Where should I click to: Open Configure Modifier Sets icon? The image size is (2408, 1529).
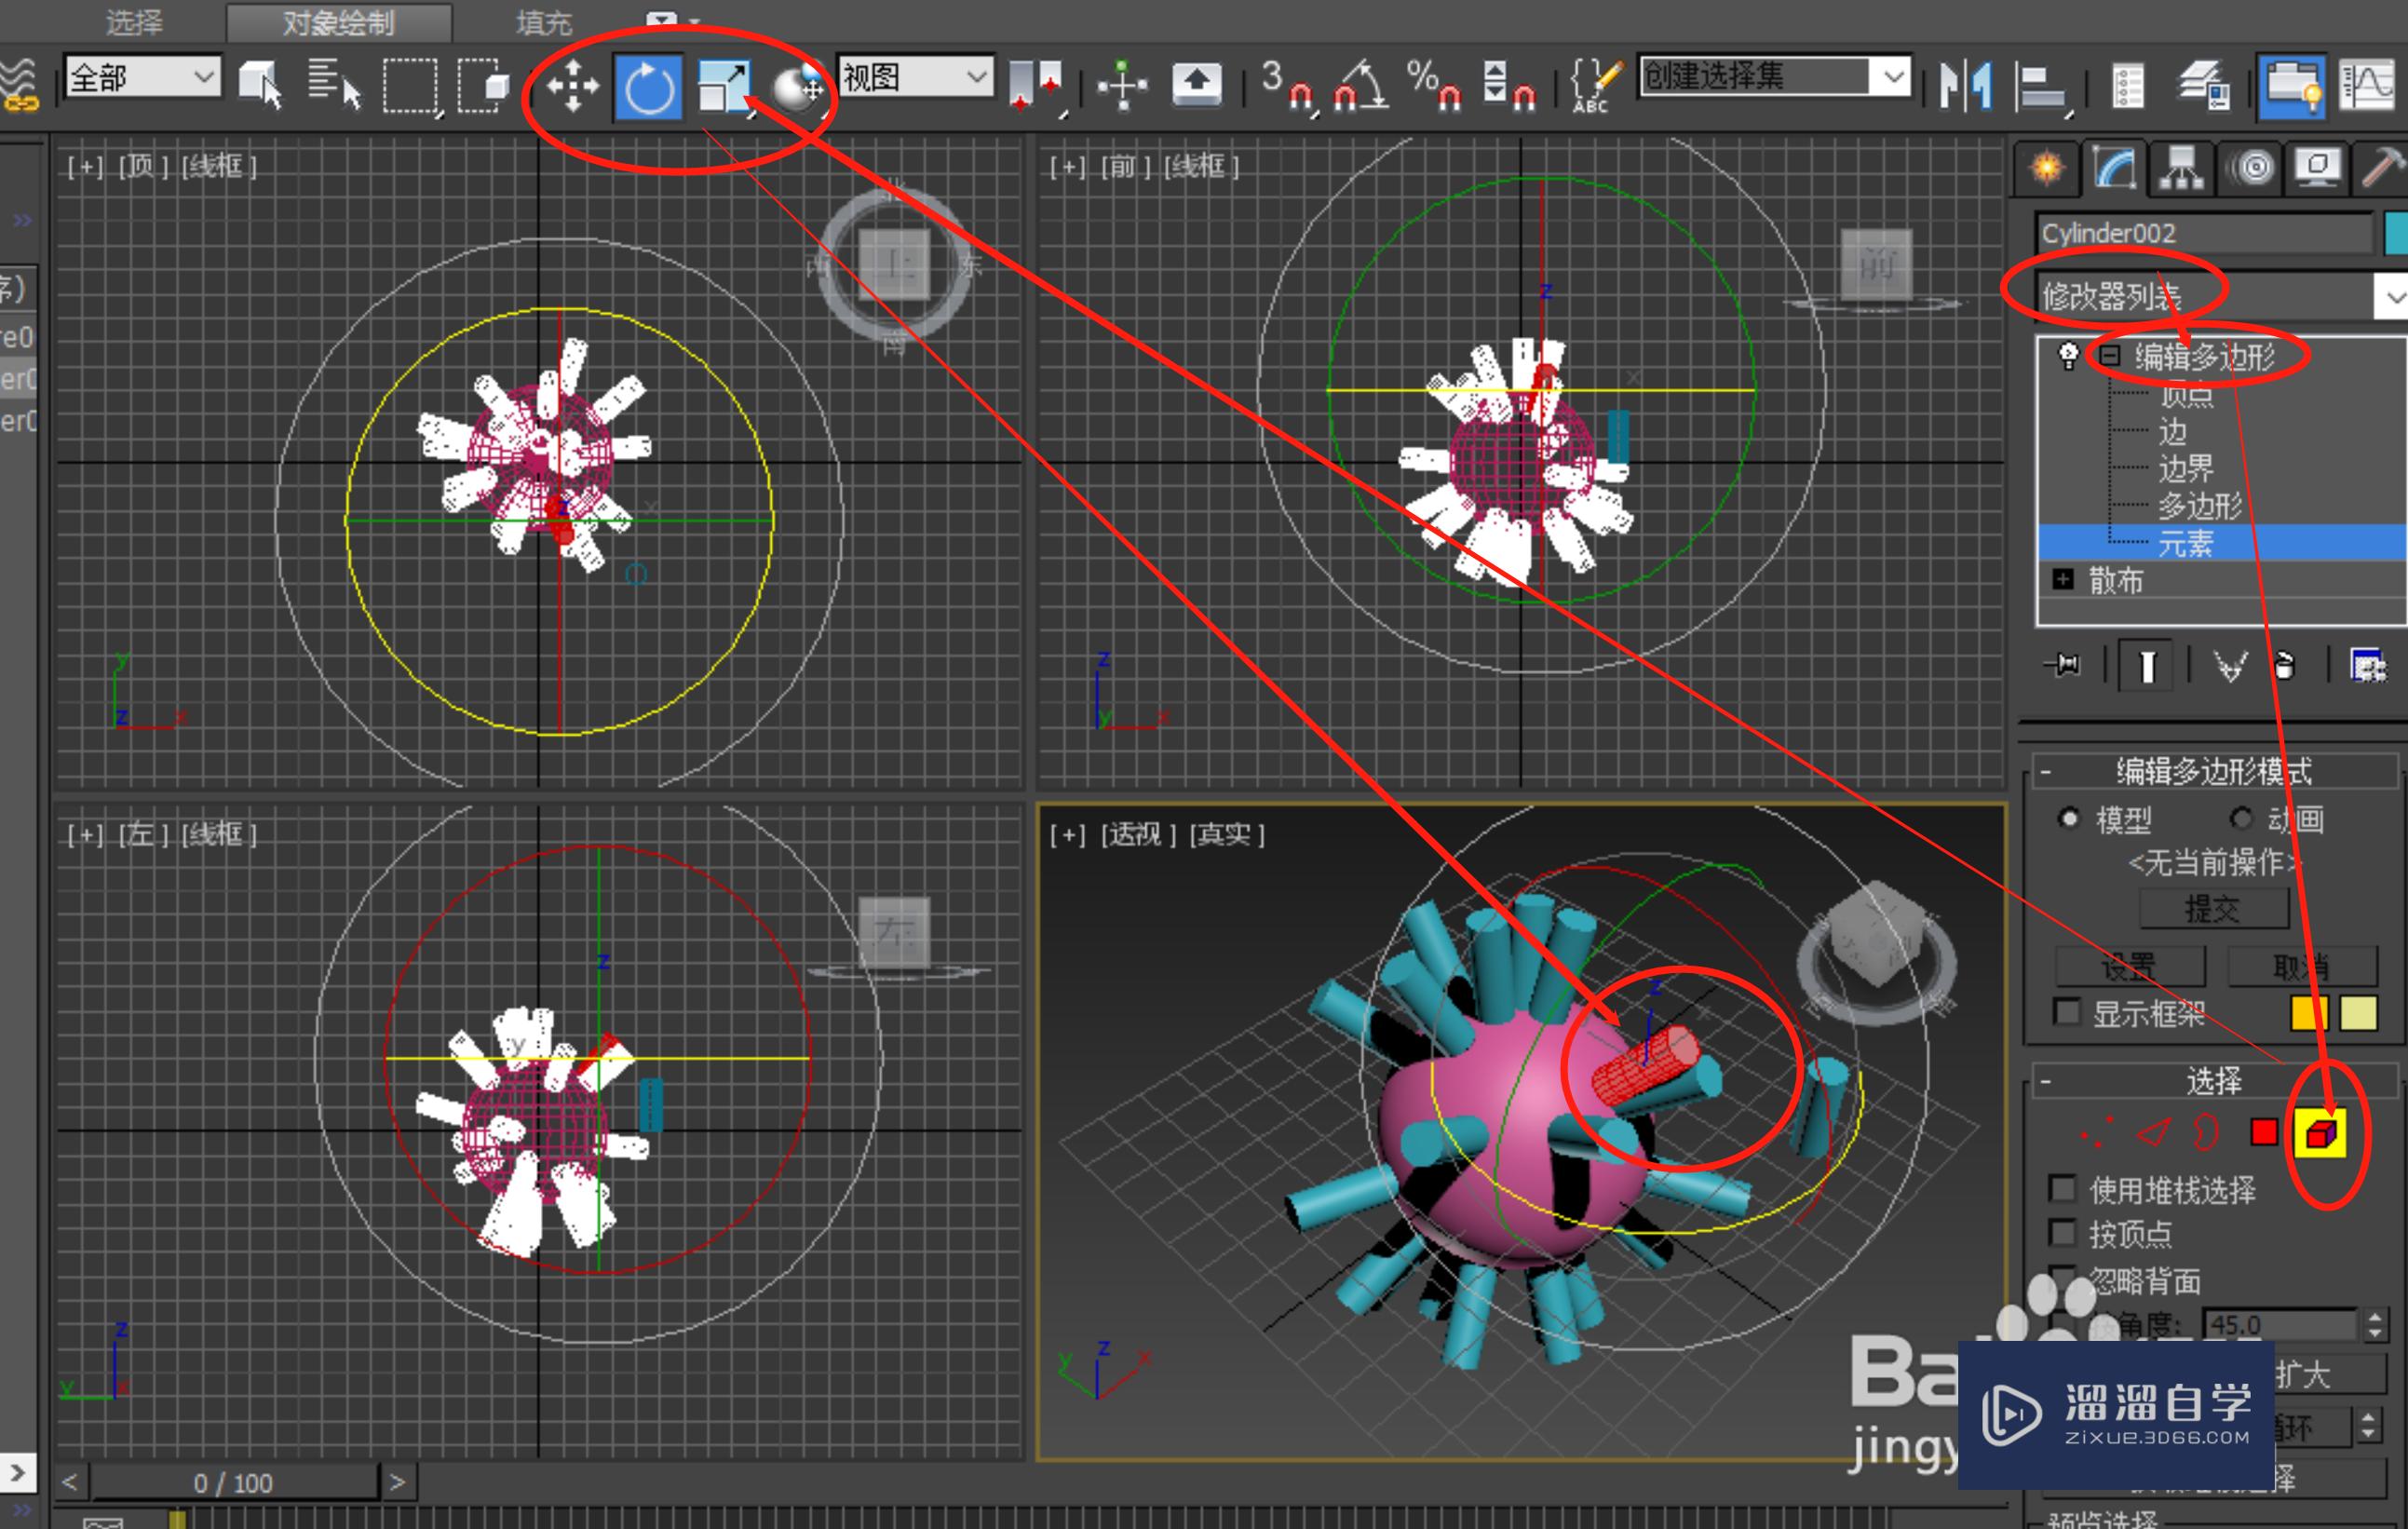2368,665
